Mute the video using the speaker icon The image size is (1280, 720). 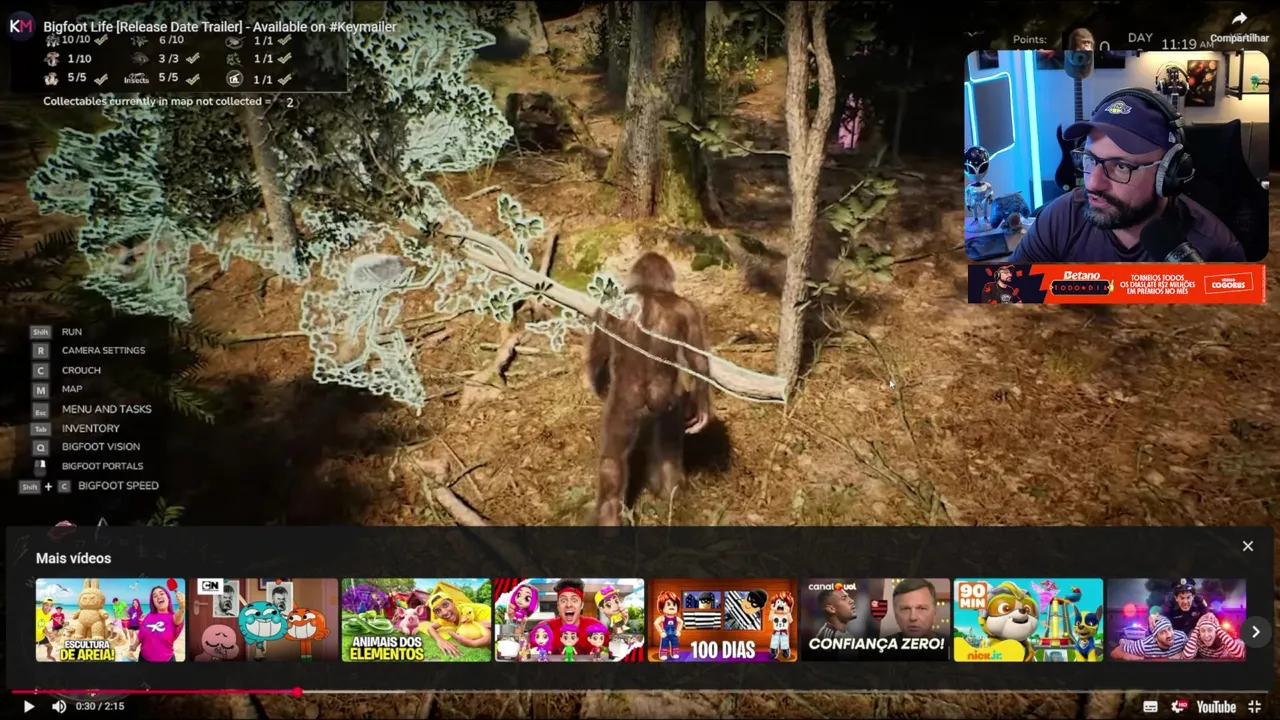click(59, 706)
